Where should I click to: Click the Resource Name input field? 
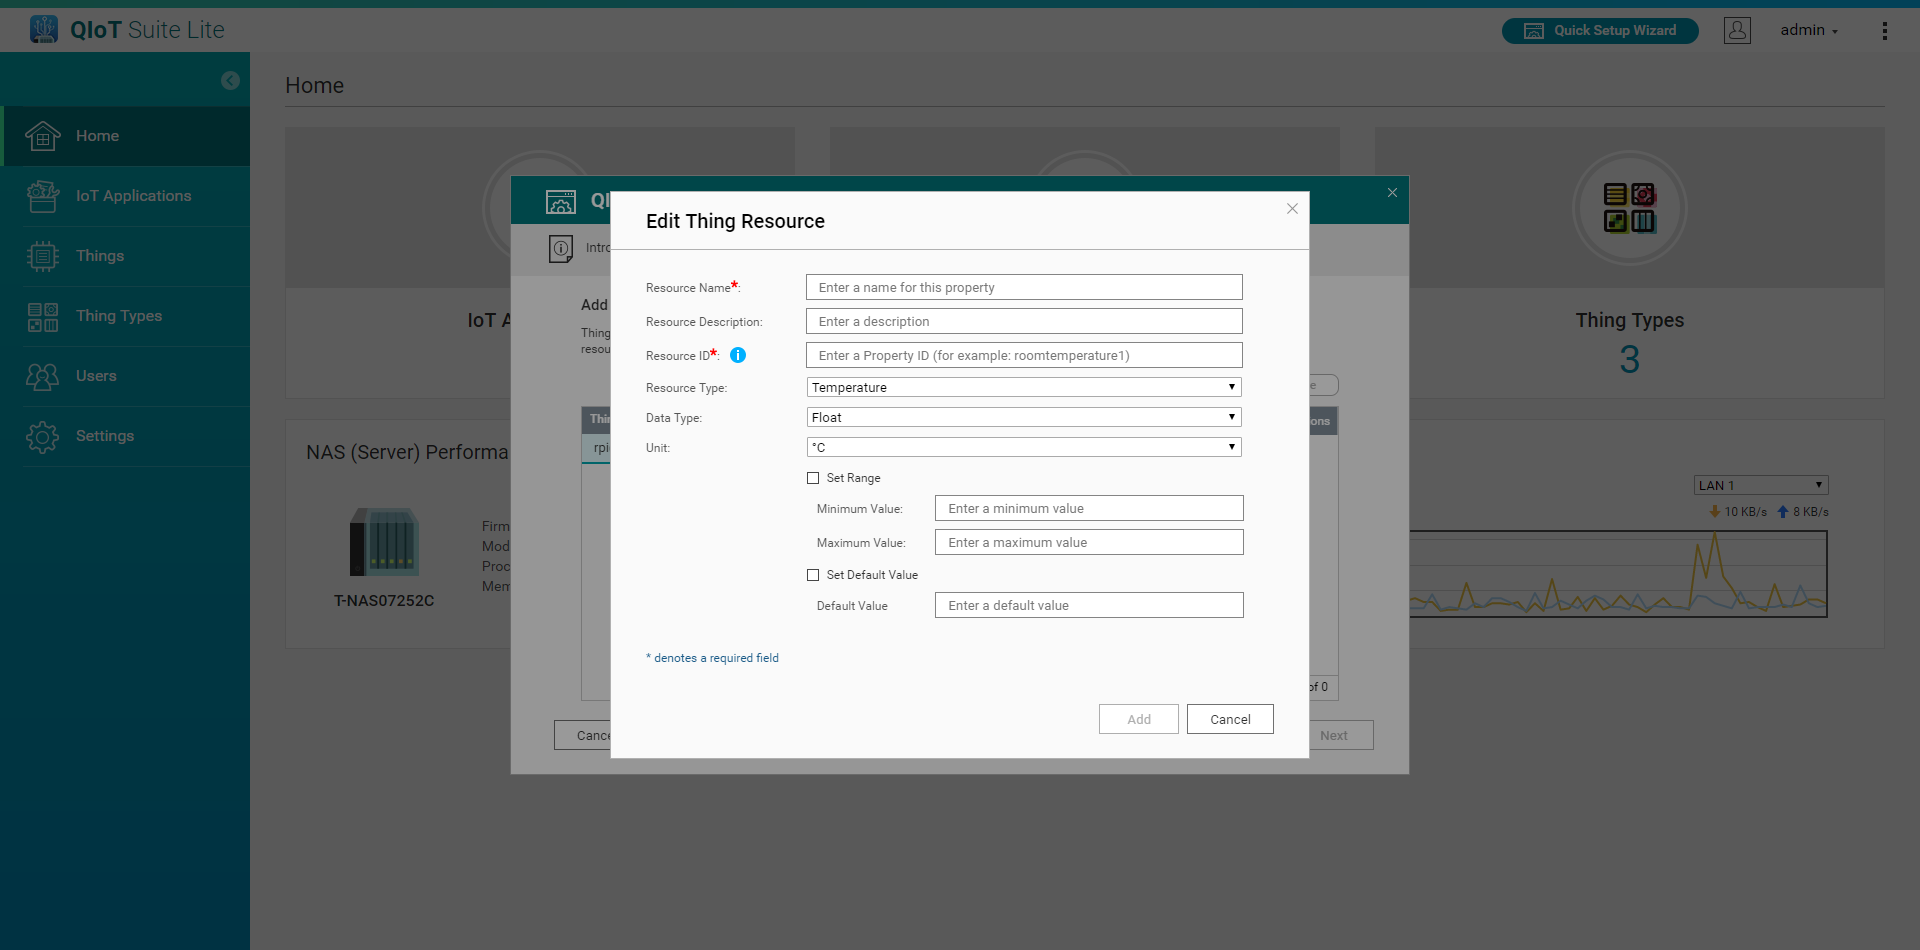[1023, 287]
